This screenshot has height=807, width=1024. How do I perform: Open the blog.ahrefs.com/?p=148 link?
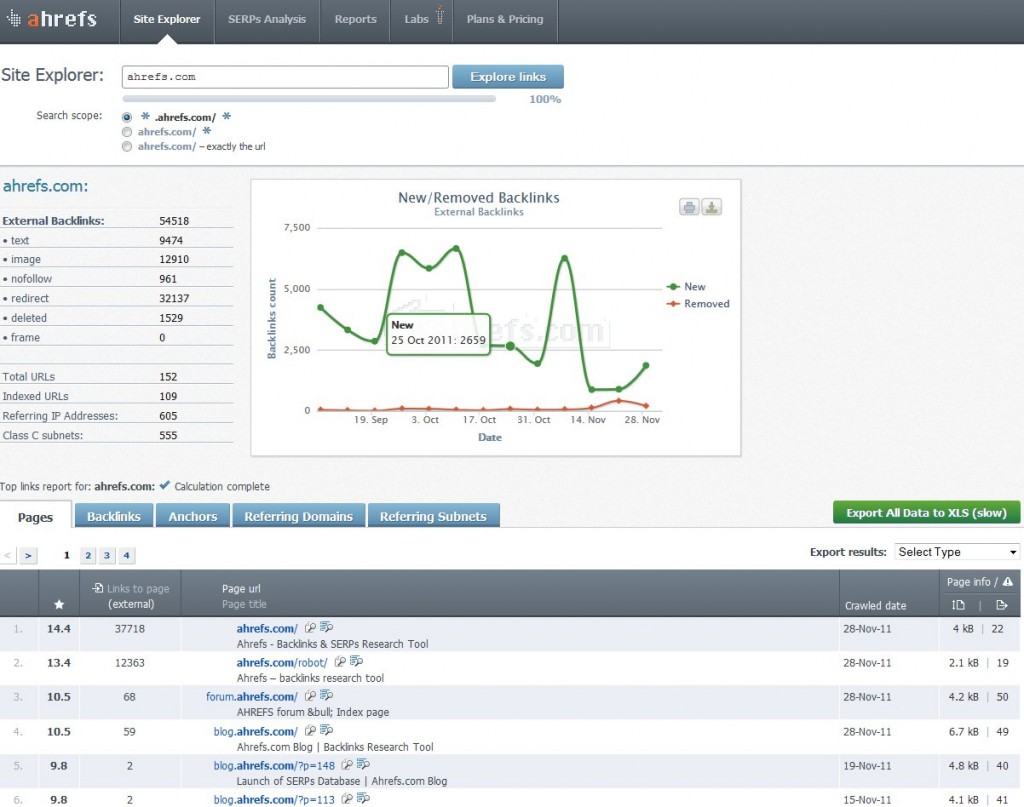pyautogui.click(x=274, y=765)
